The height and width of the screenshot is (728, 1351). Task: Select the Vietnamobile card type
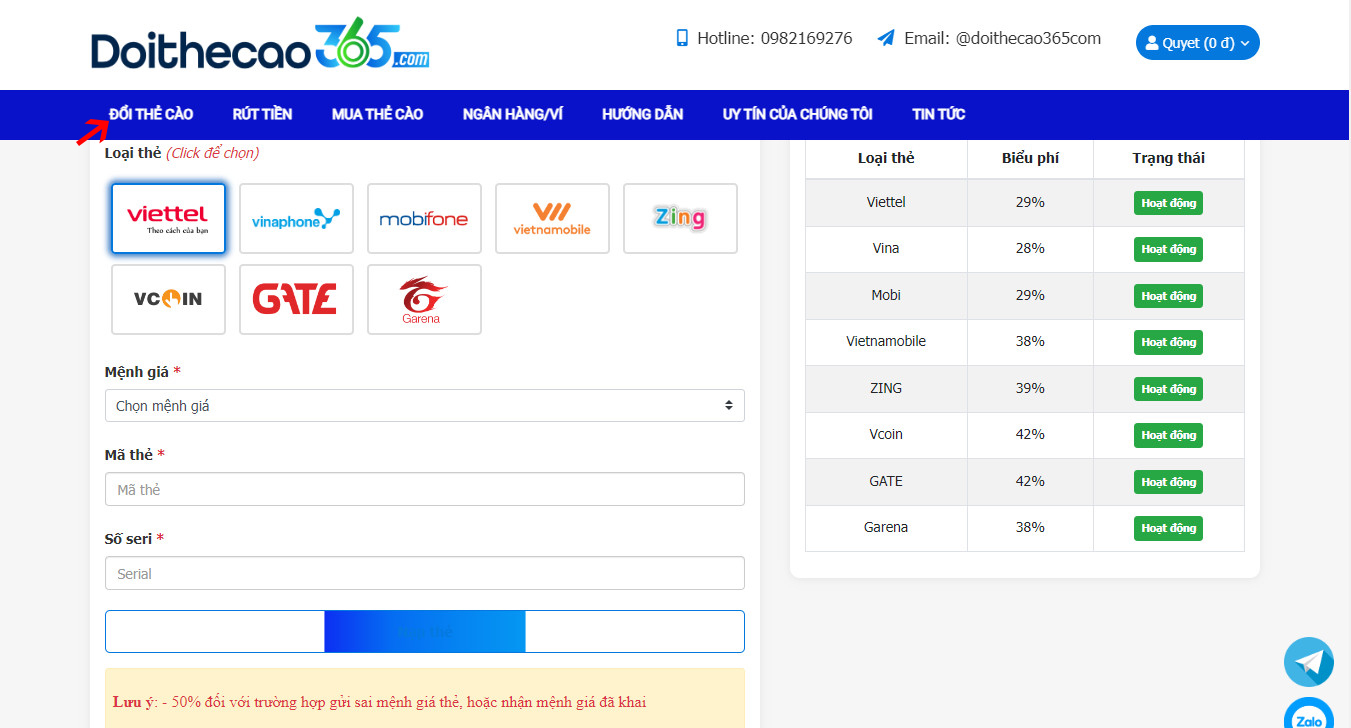[x=552, y=218]
